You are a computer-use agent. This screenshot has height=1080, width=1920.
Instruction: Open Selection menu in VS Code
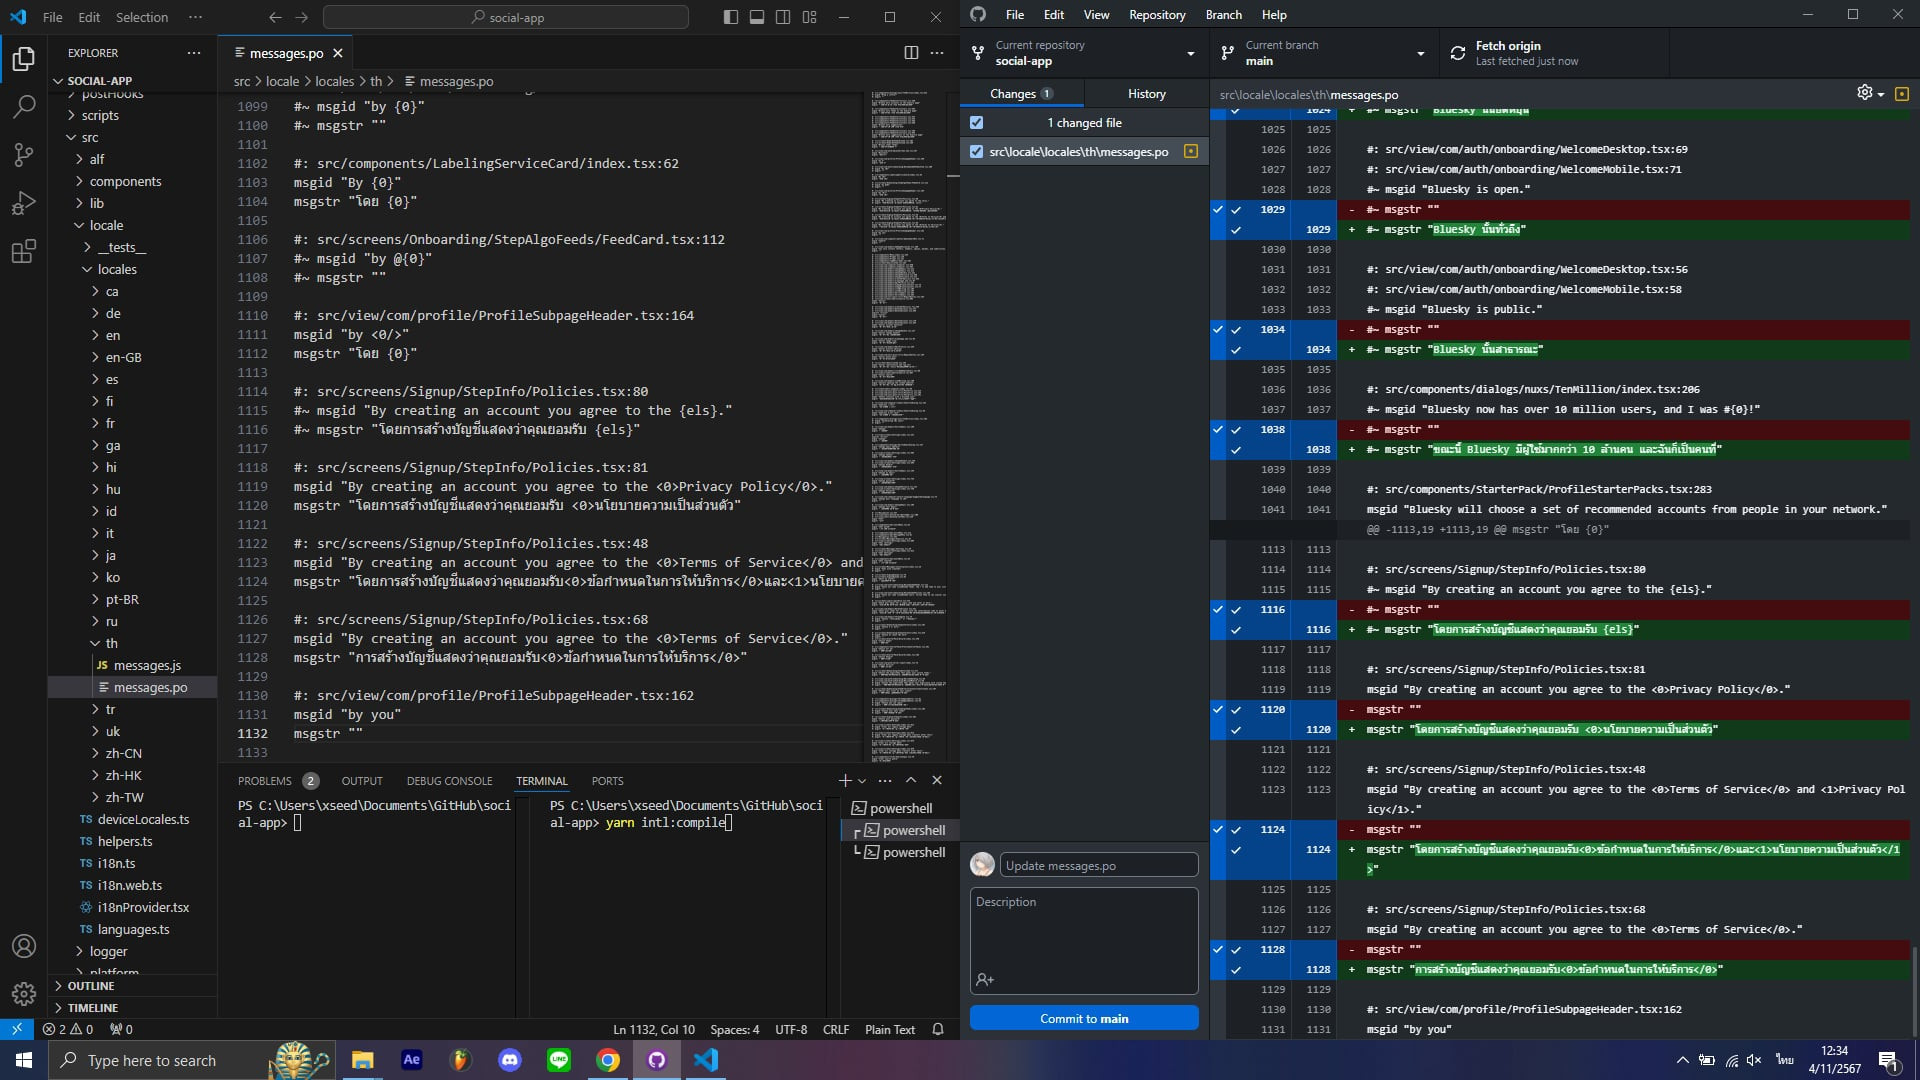pyautogui.click(x=142, y=17)
